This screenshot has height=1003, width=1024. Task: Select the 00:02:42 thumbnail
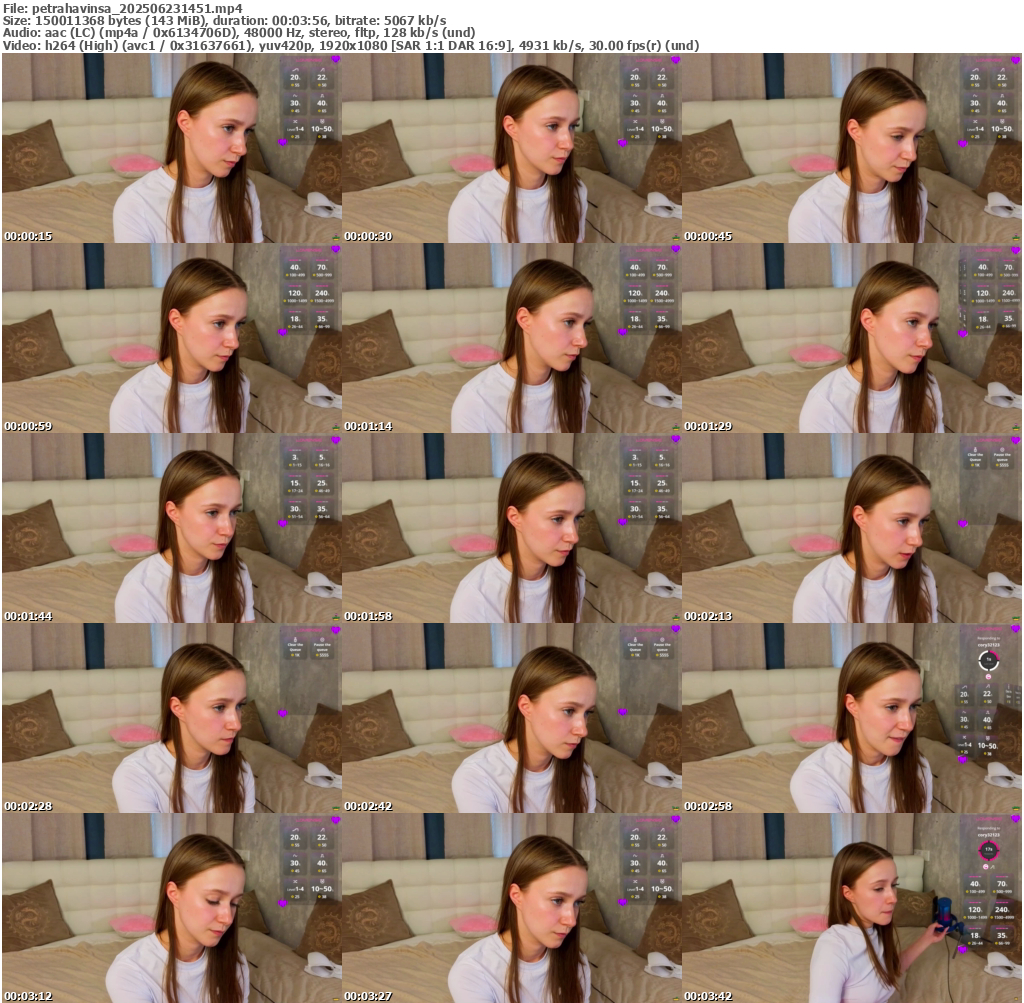510,718
